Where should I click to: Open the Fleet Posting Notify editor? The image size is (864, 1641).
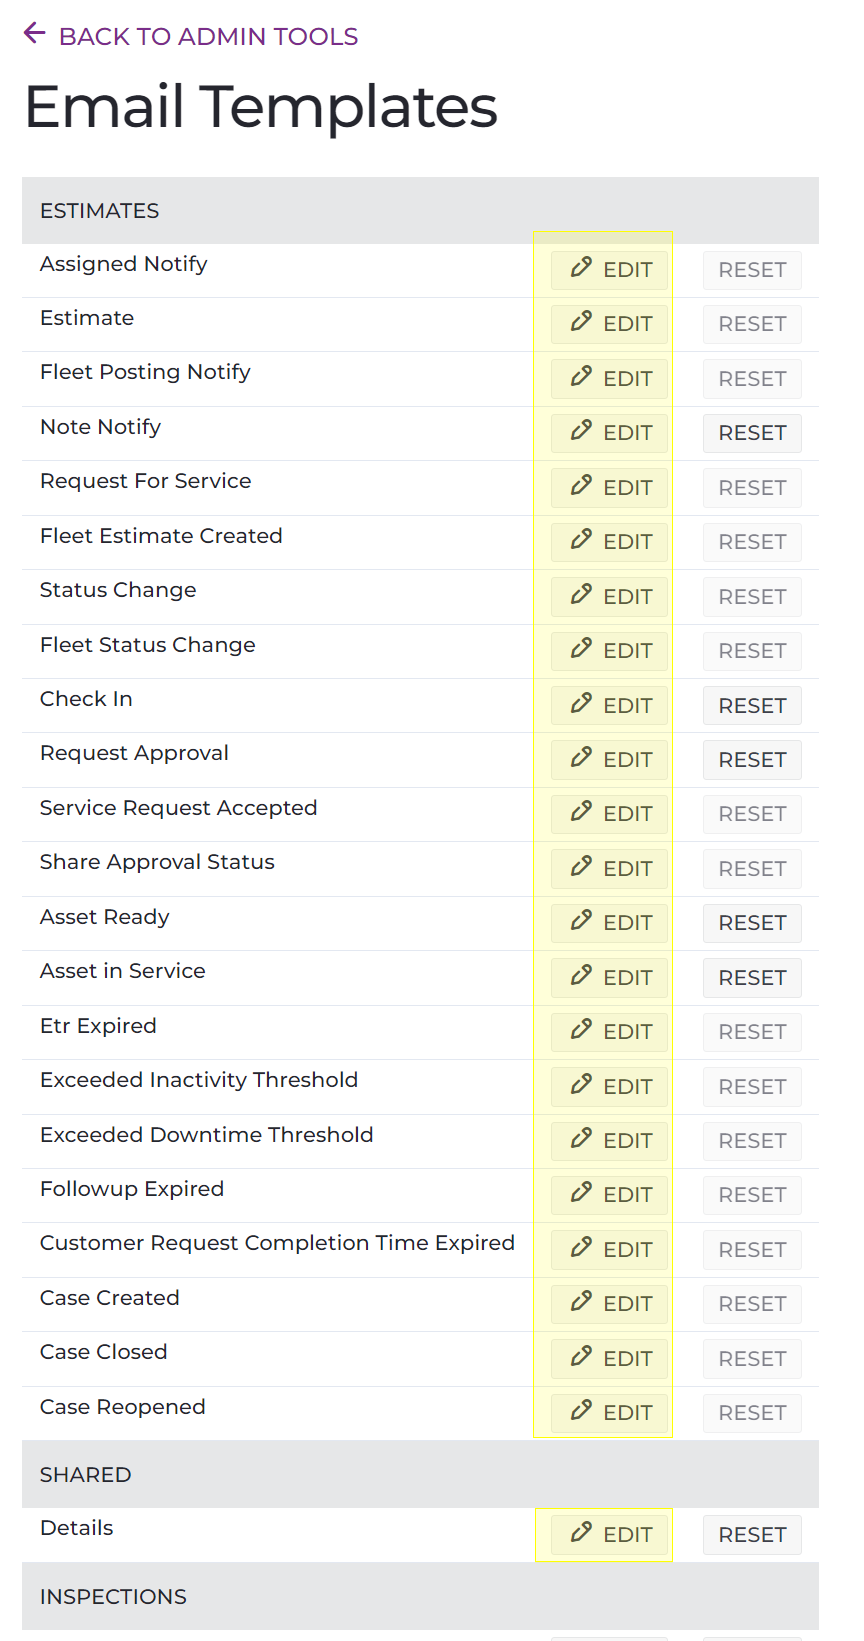point(608,378)
